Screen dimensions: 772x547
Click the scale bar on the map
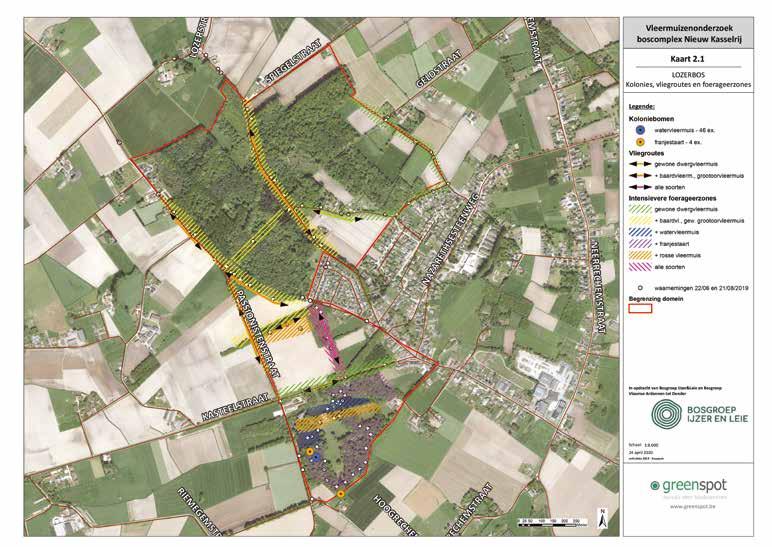click(551, 520)
